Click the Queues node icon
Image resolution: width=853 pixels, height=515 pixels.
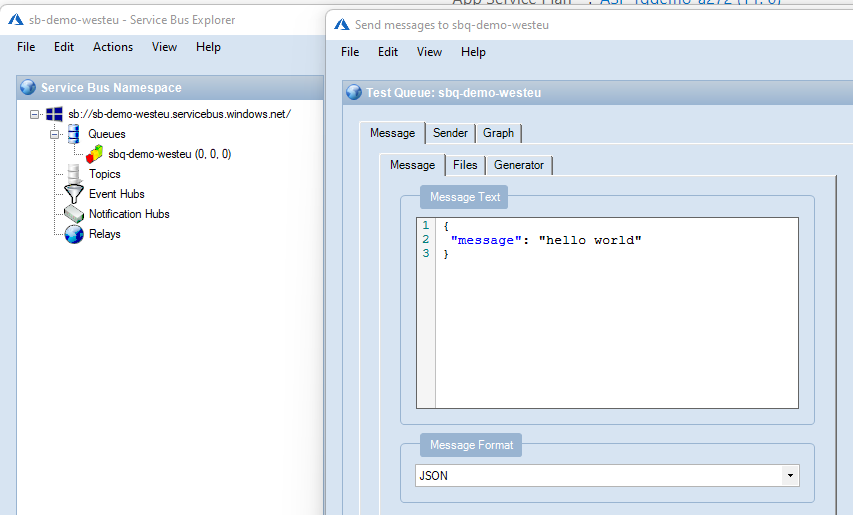(73, 134)
